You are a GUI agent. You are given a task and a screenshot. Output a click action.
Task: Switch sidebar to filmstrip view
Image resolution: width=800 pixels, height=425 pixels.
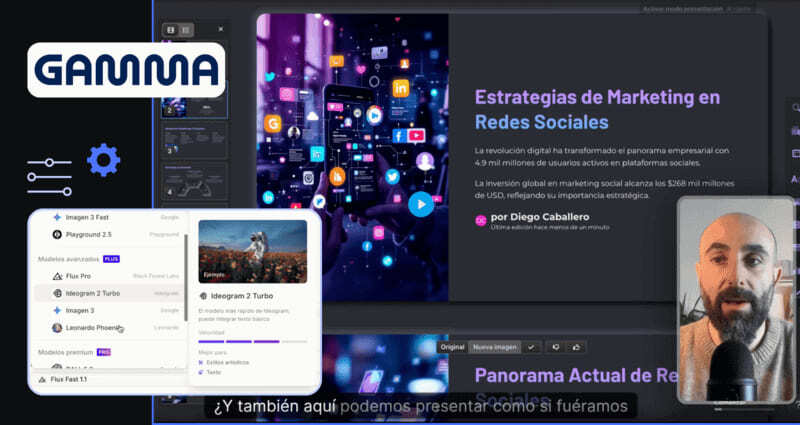click(170, 30)
